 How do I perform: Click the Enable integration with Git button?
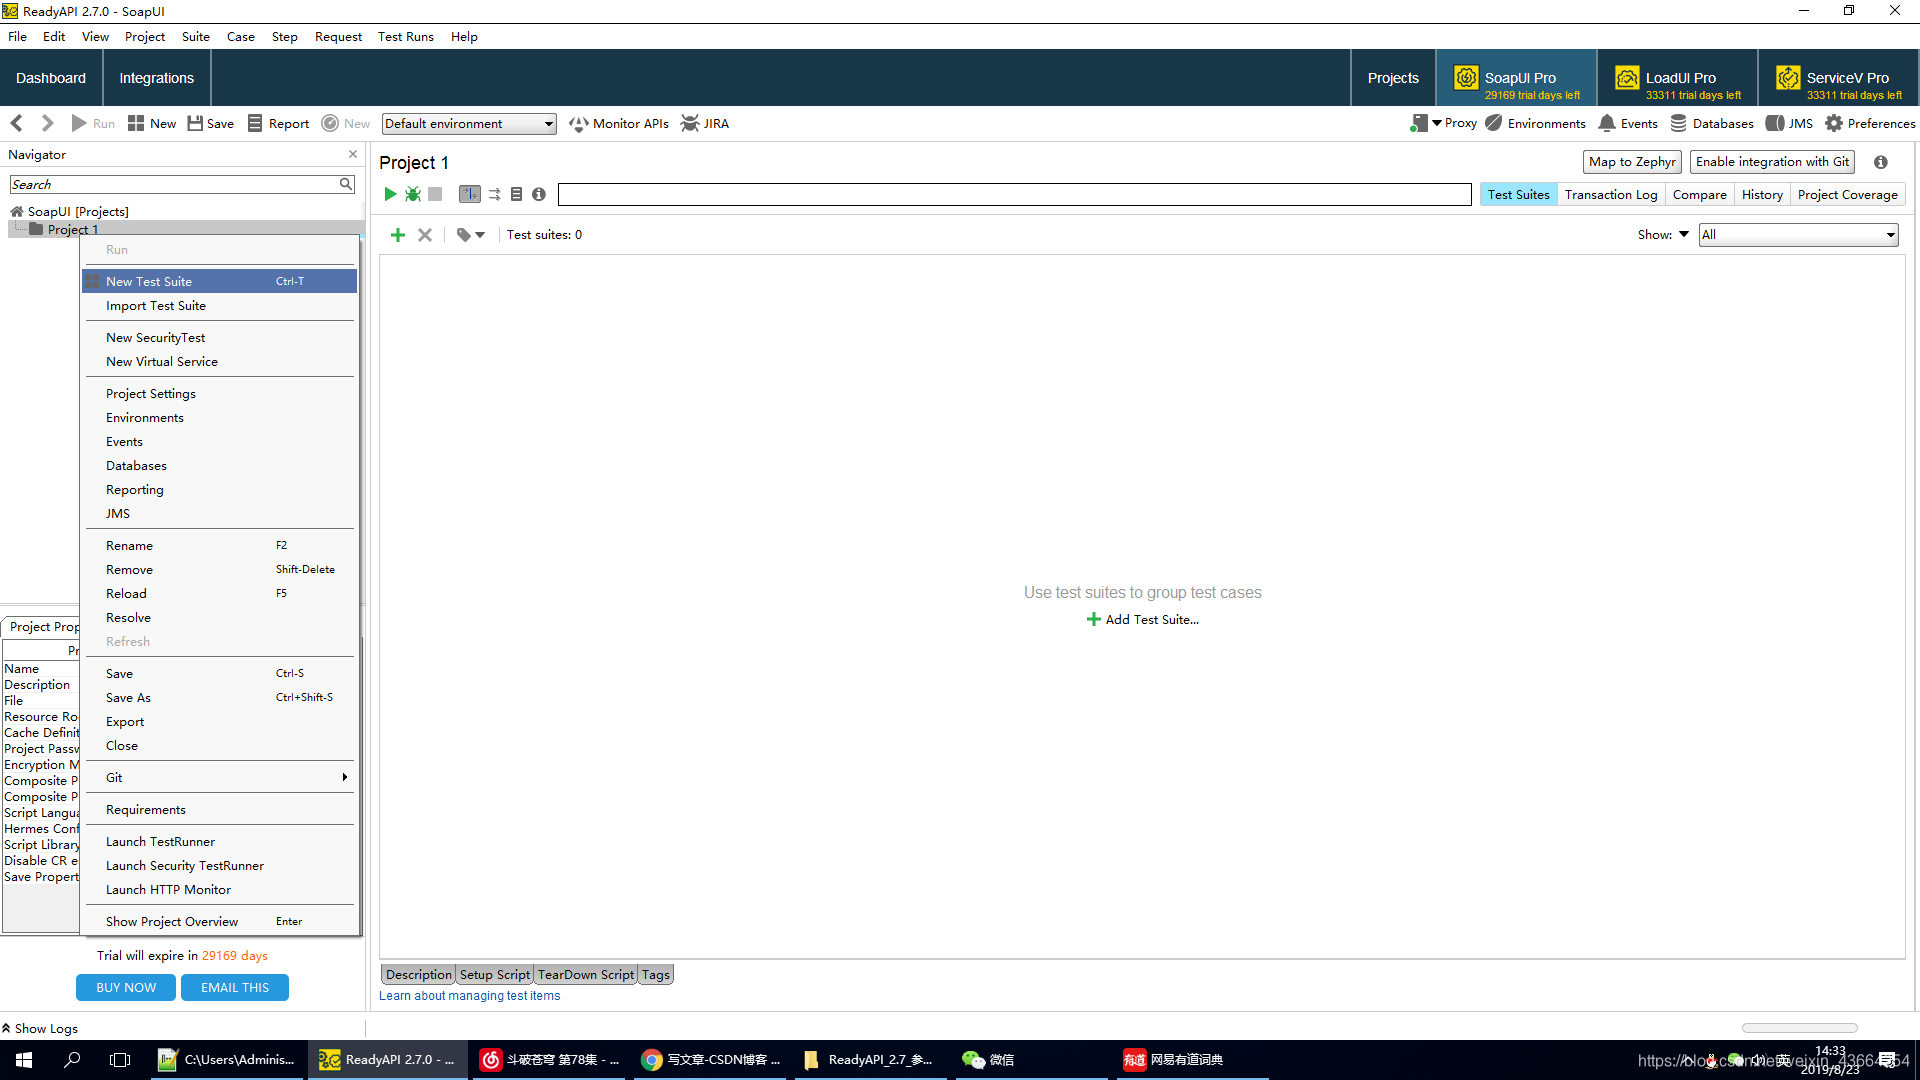[1771, 161]
